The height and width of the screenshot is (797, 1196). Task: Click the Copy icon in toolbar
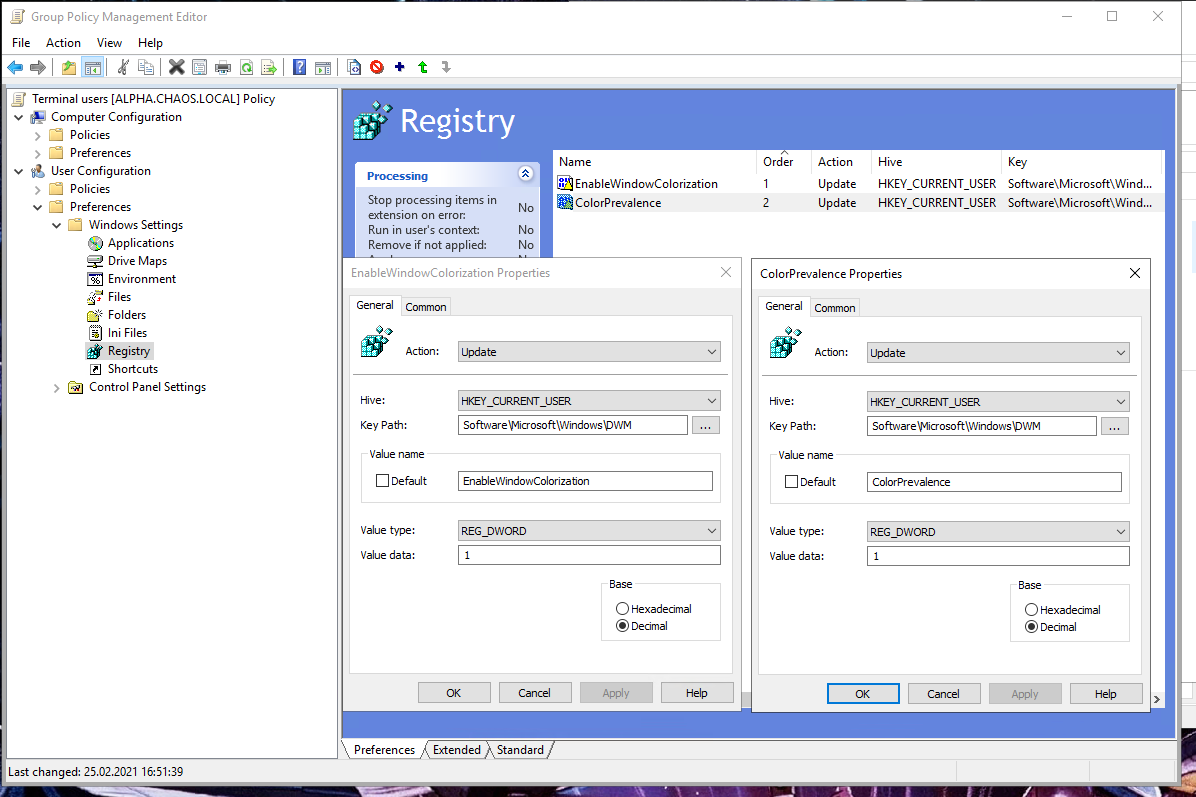(x=146, y=67)
